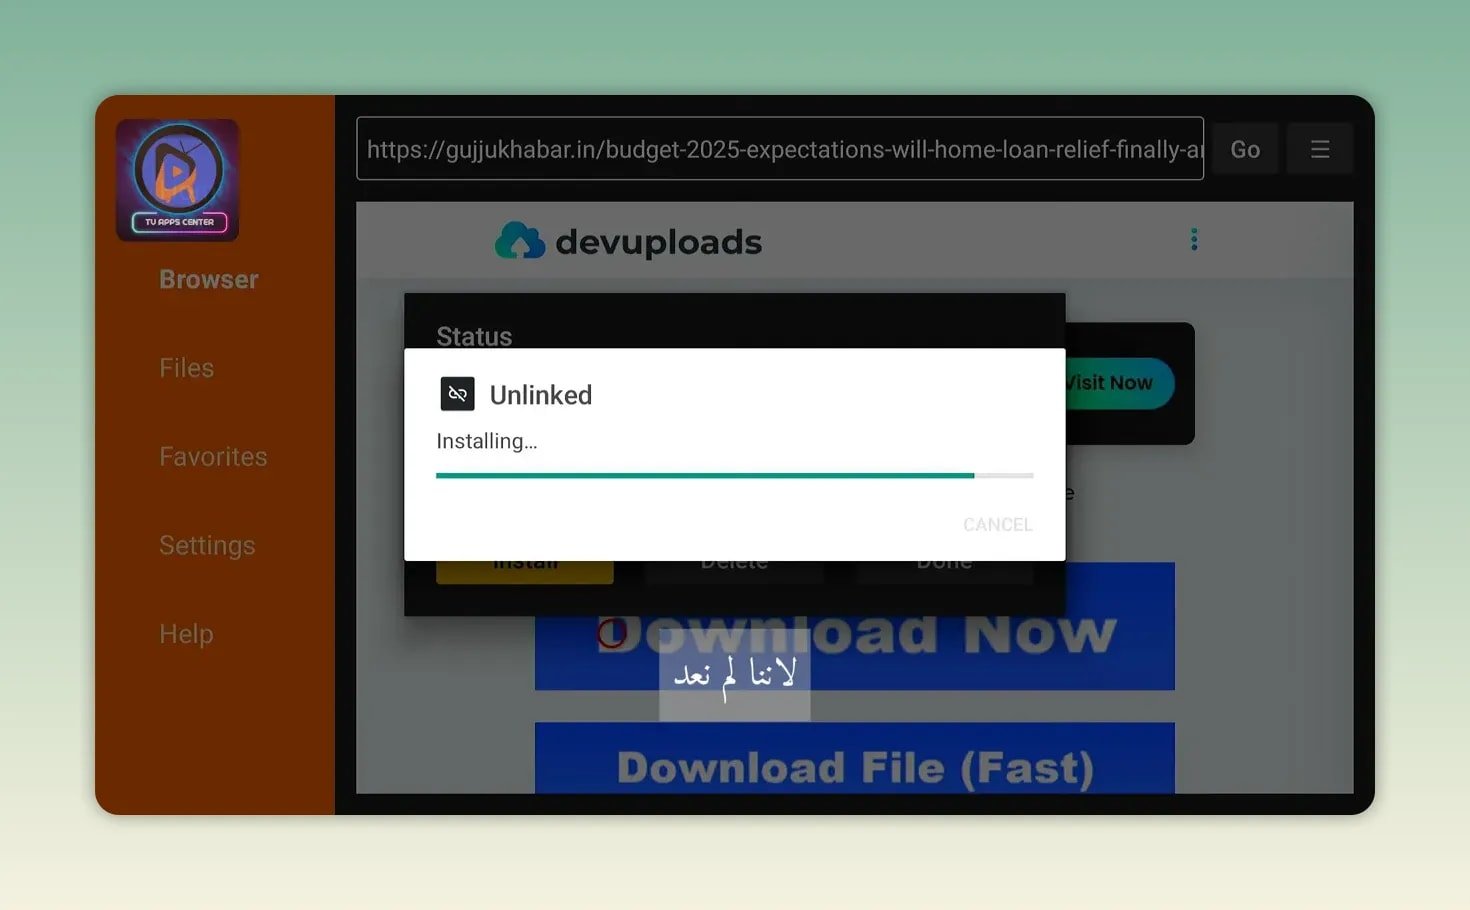The image size is (1470, 910).
Task: Click the Visit Now button
Action: 1120,383
